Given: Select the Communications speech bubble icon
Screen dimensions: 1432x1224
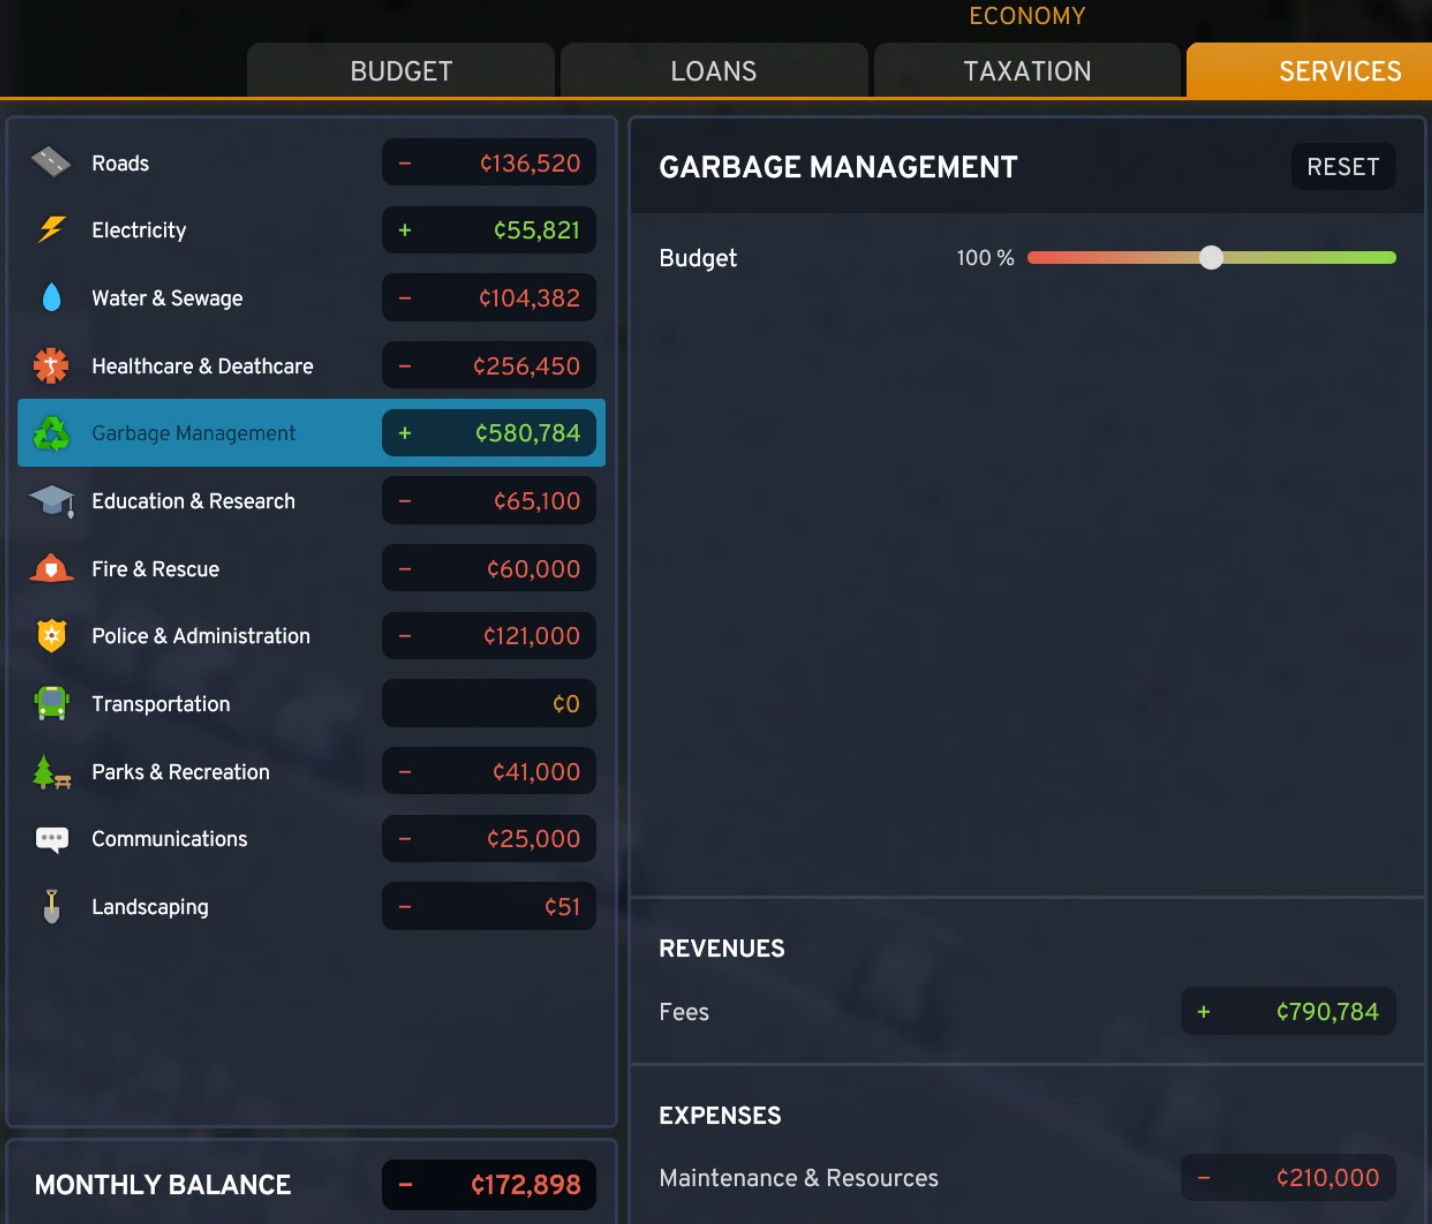Looking at the screenshot, I should 51,839.
